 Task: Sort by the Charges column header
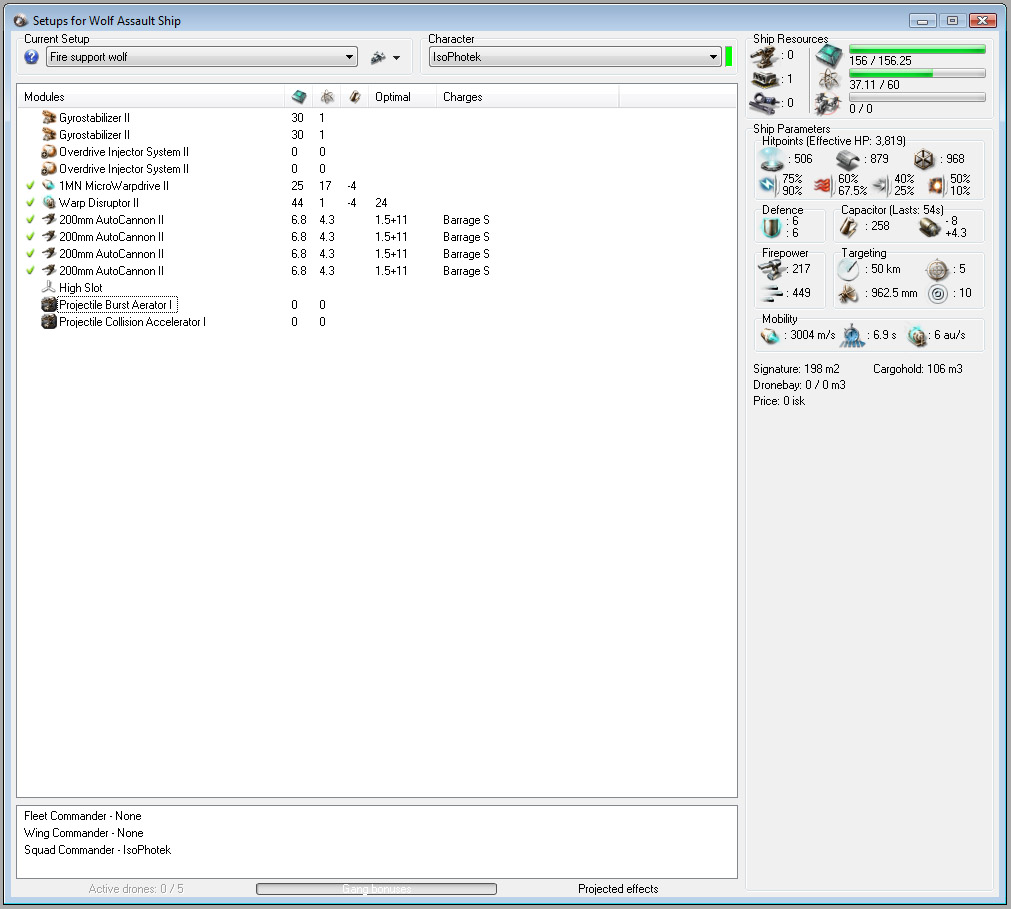point(462,97)
